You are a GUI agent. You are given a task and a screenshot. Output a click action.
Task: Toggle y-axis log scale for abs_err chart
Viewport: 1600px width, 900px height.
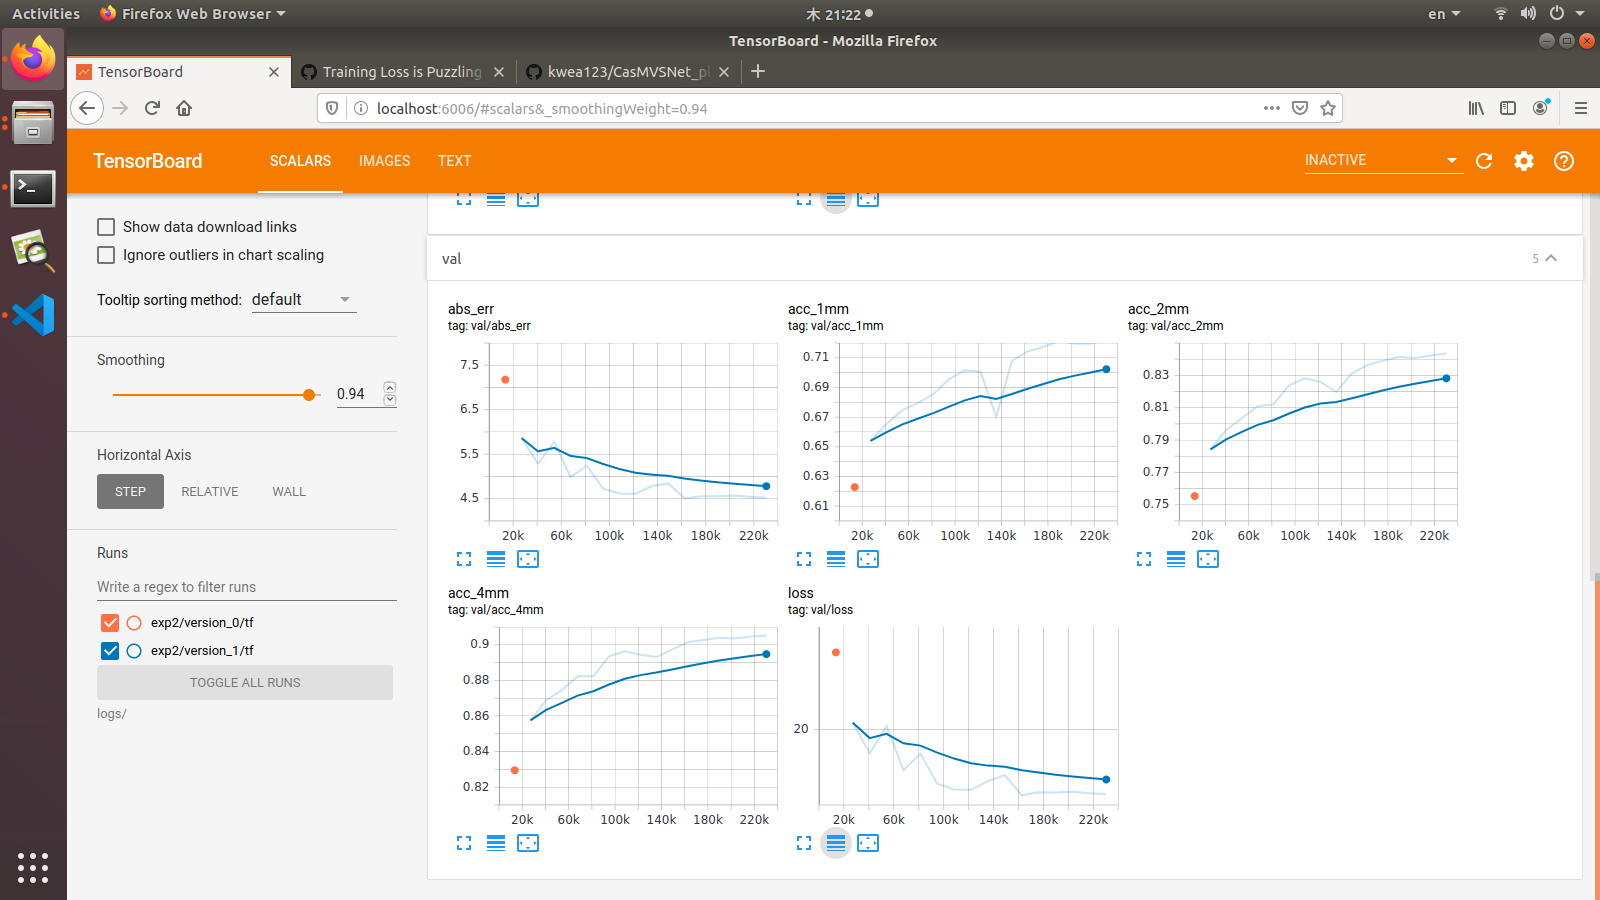[496, 559]
